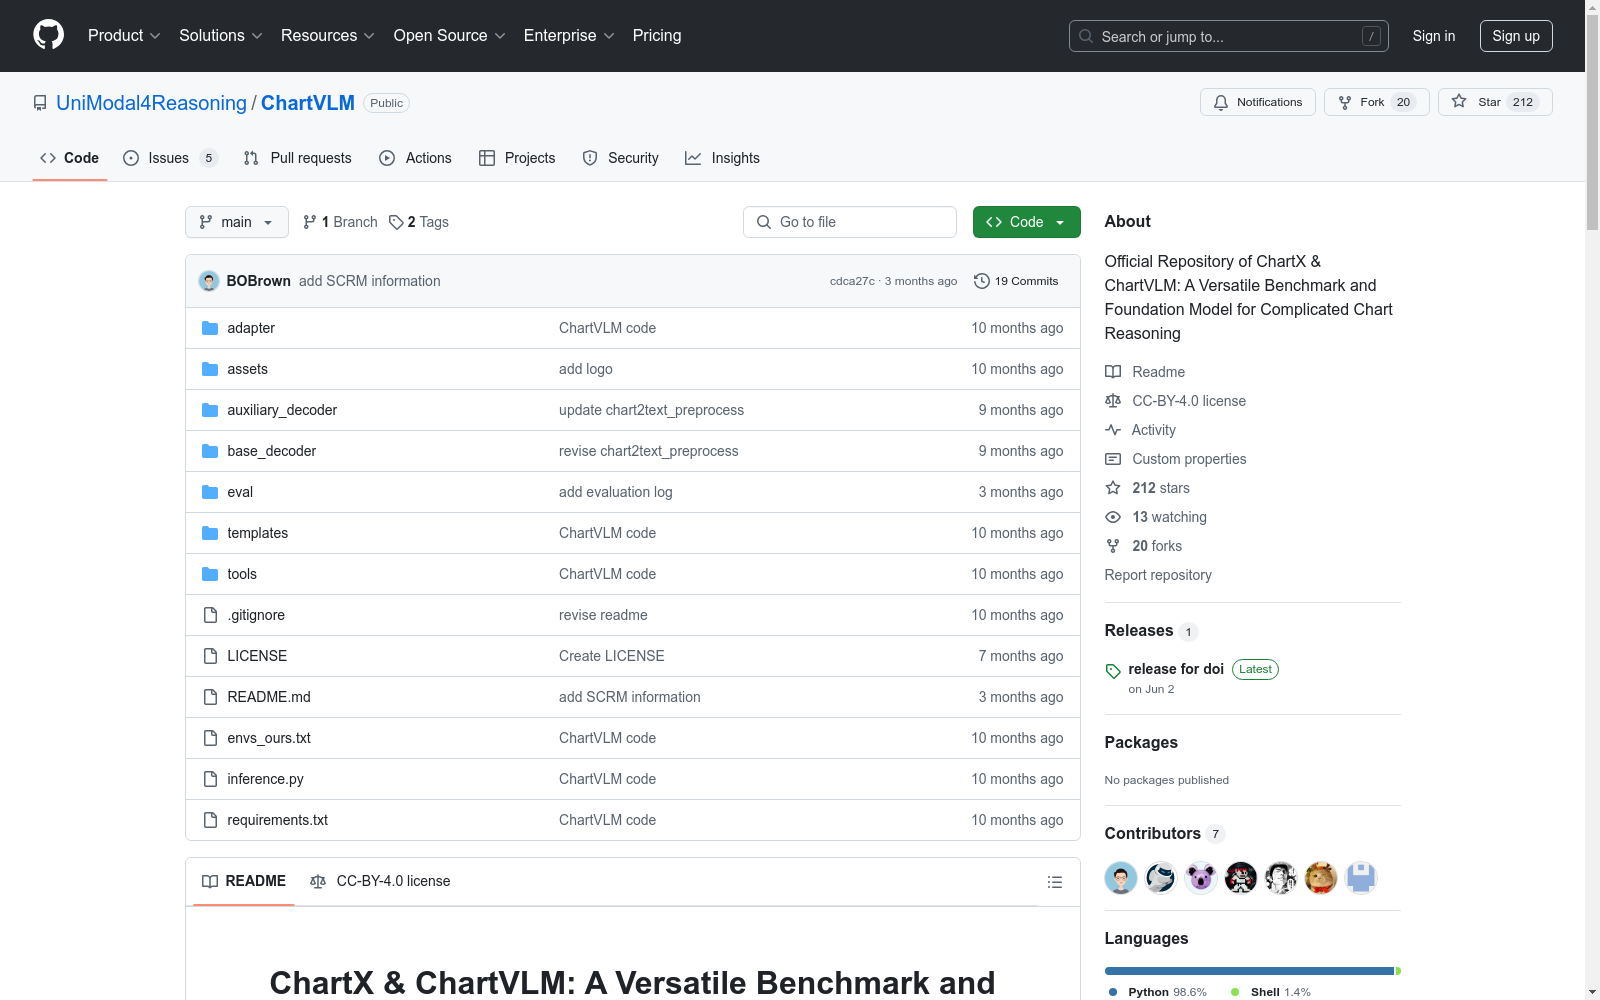Expand the Open Source menu

point(450,36)
